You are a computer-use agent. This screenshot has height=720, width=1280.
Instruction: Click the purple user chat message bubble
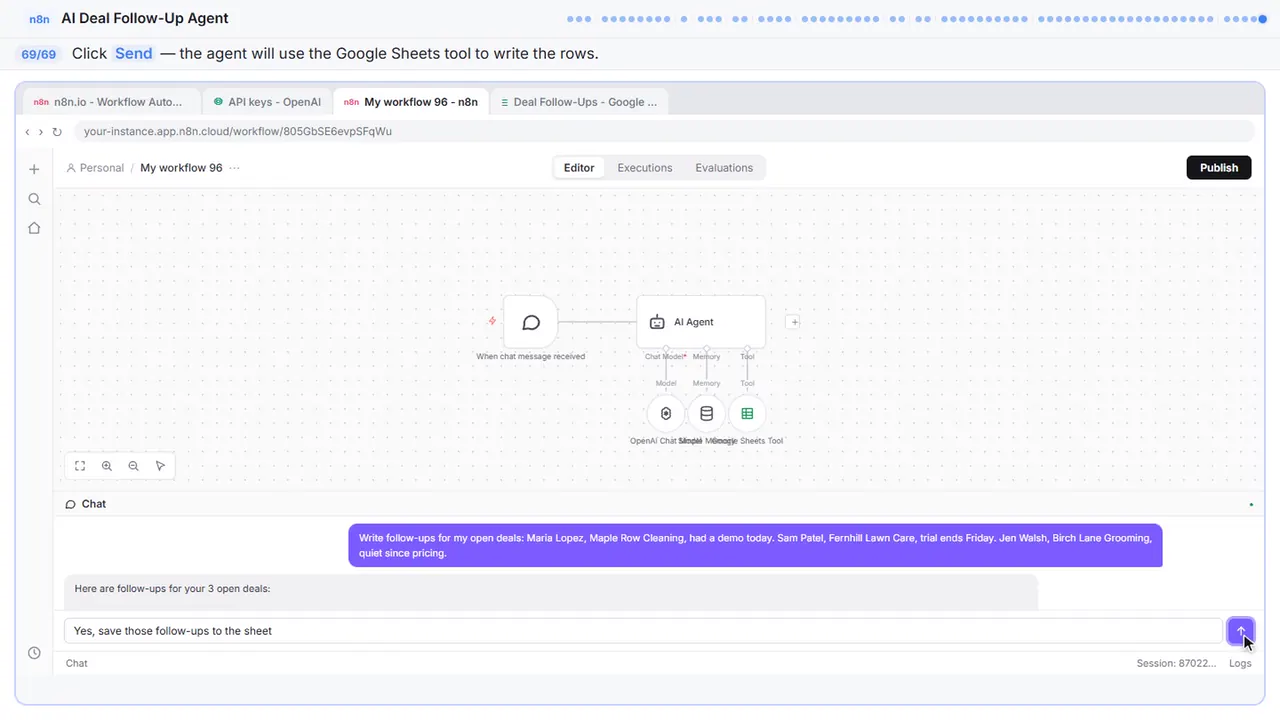[x=755, y=545]
